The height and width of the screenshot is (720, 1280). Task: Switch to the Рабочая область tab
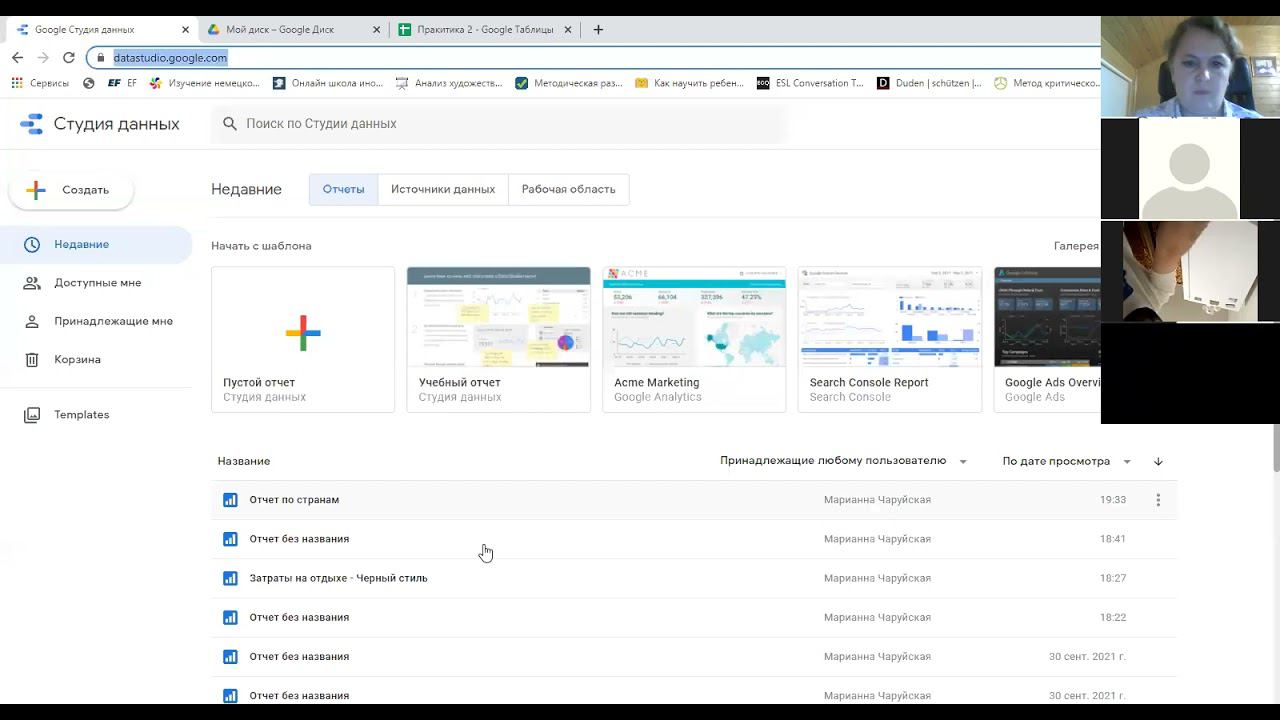coord(568,189)
